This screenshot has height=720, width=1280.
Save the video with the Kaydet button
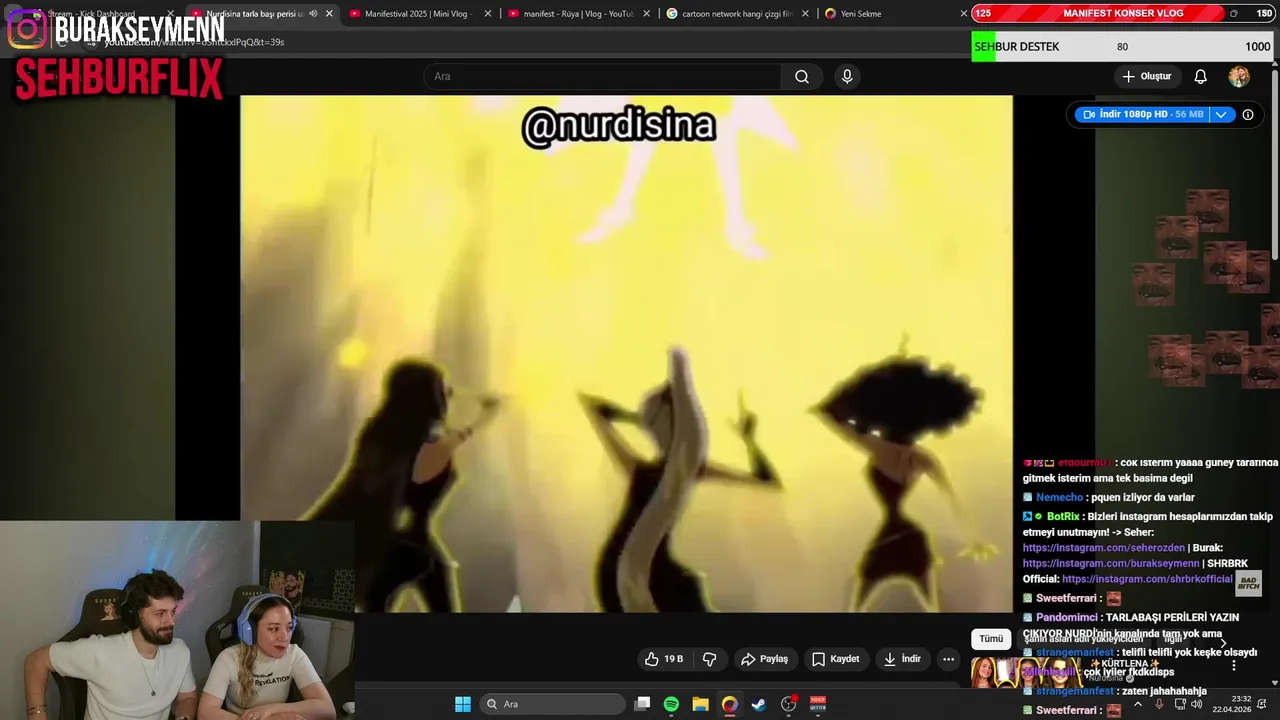[x=835, y=659]
